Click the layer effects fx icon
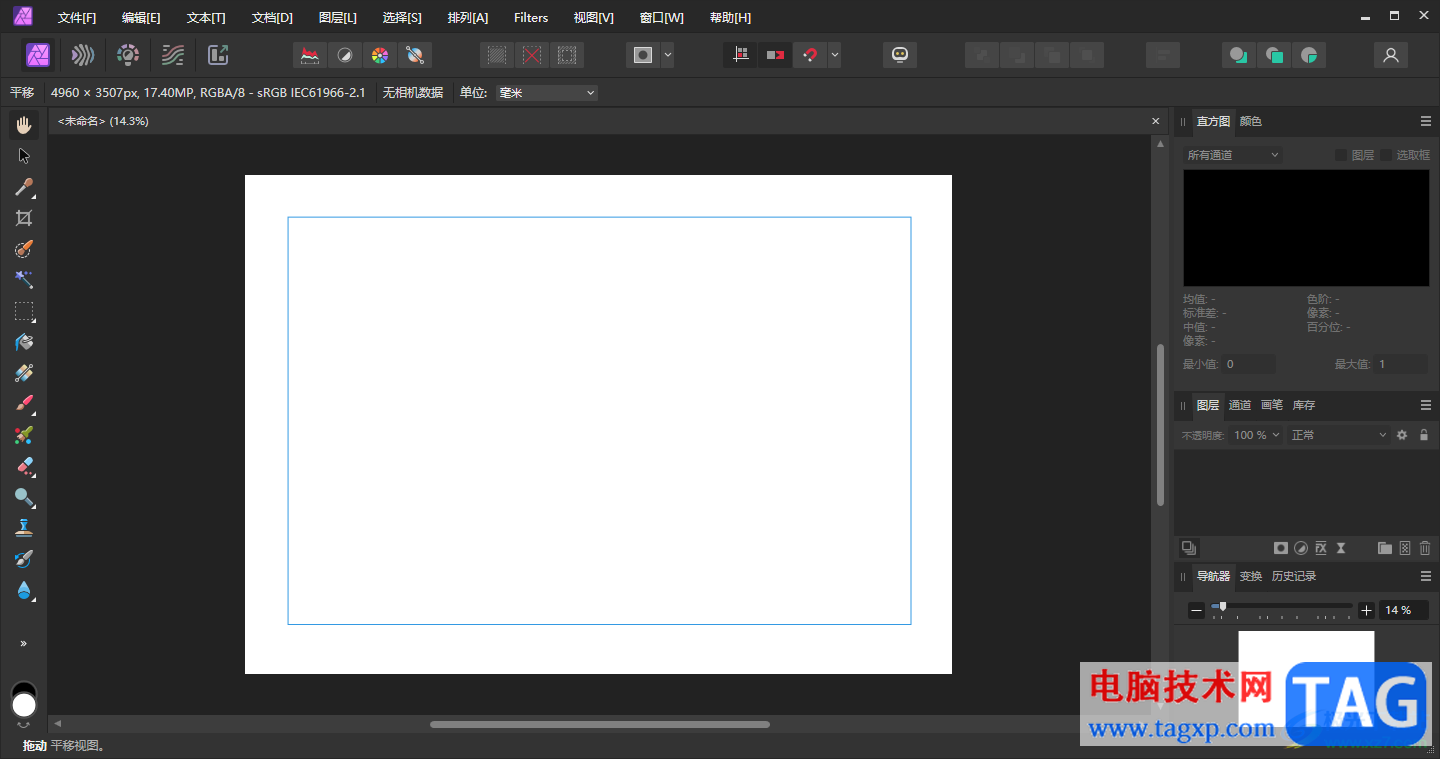Image resolution: width=1440 pixels, height=759 pixels. pyautogui.click(x=1321, y=548)
